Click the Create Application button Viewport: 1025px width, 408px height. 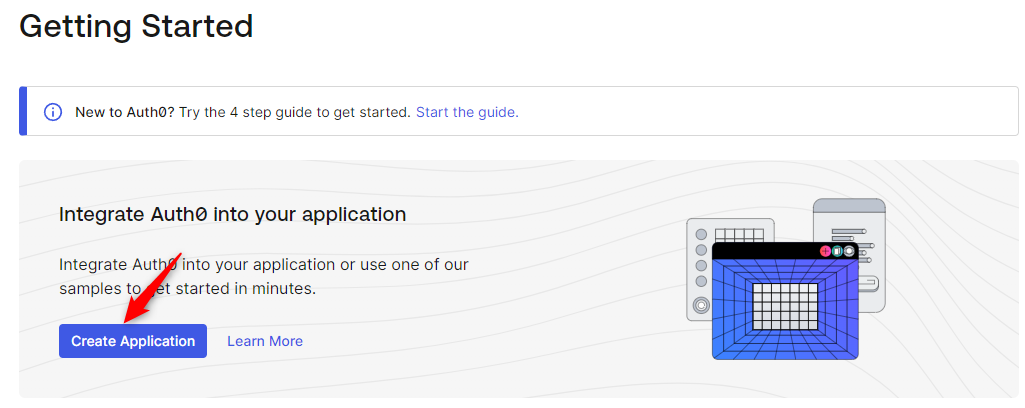pos(133,341)
